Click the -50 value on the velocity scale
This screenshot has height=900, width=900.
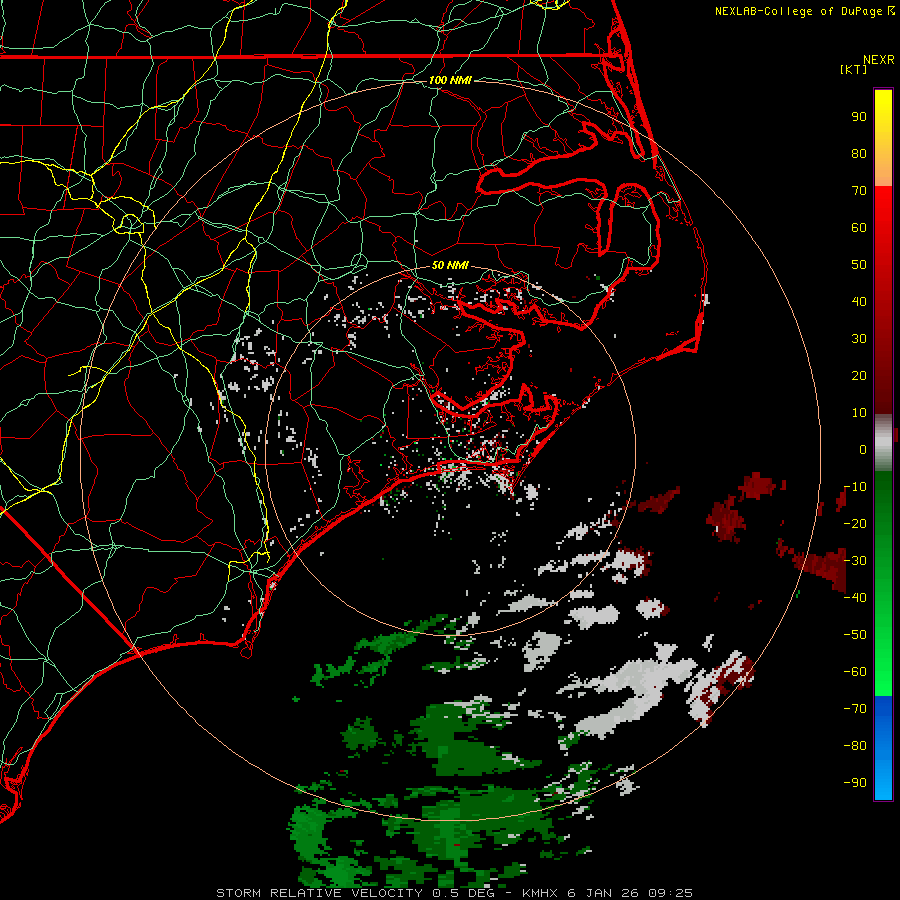point(855,635)
